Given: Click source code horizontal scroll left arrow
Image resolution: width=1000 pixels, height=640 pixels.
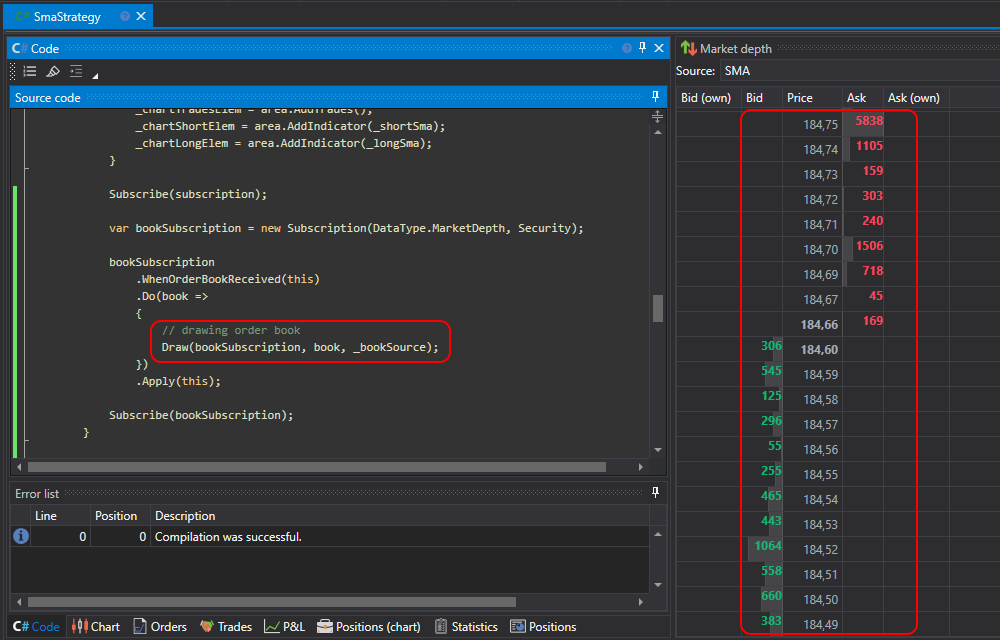Looking at the screenshot, I should [19, 467].
